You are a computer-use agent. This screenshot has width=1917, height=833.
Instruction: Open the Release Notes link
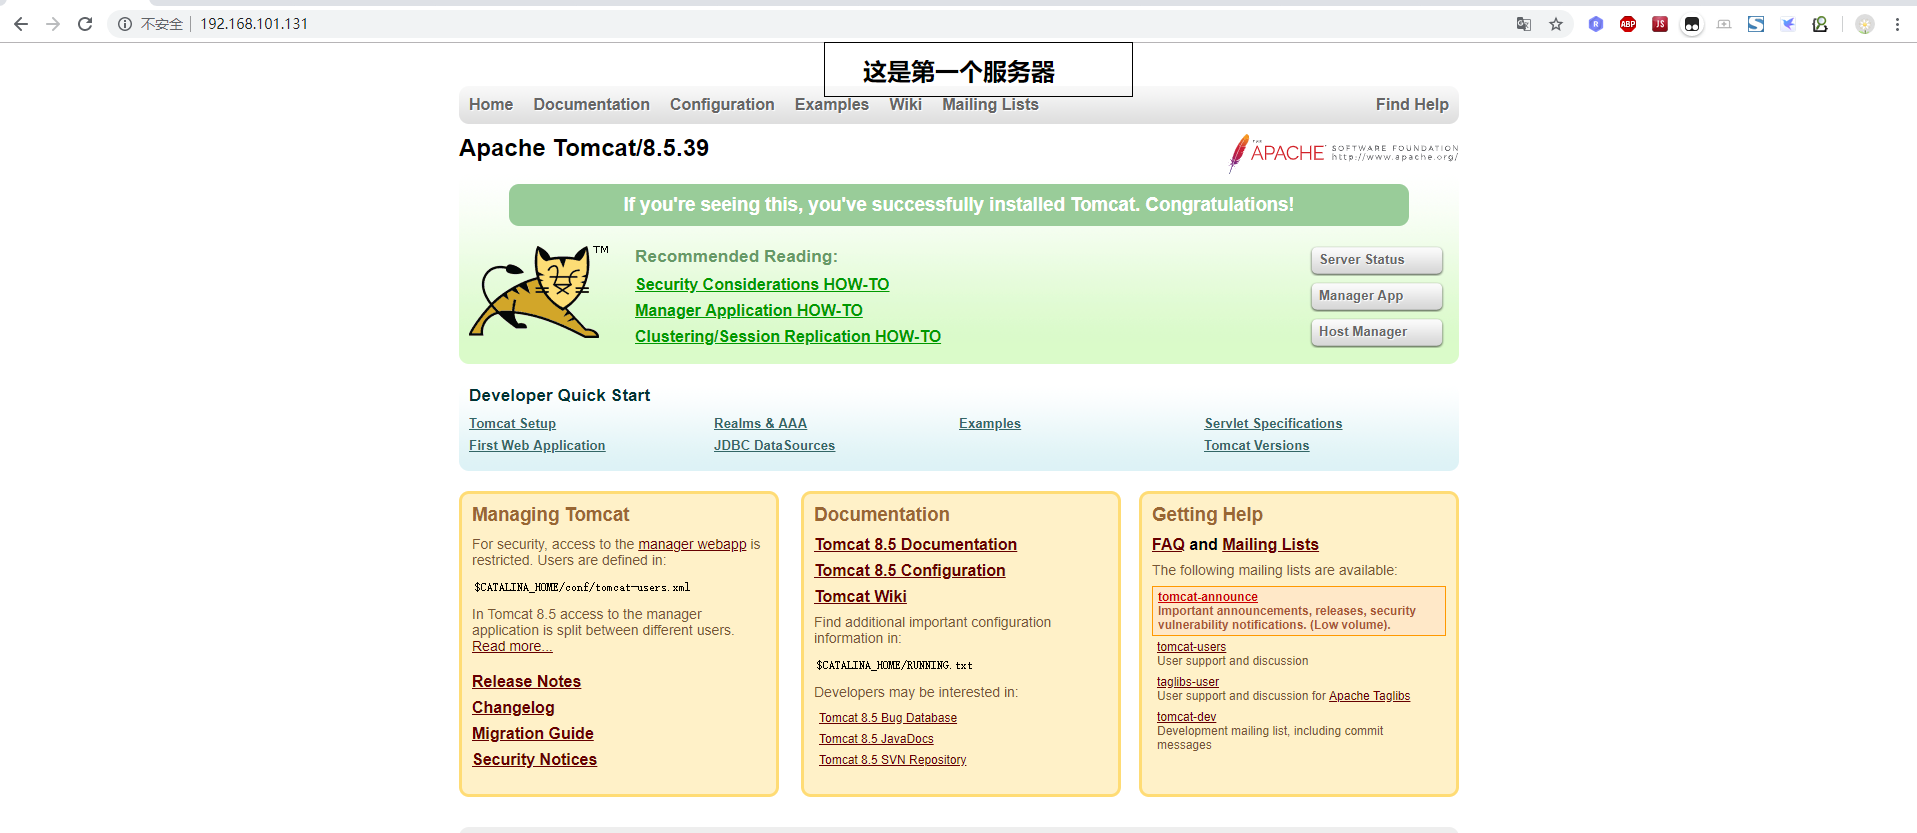tap(526, 681)
